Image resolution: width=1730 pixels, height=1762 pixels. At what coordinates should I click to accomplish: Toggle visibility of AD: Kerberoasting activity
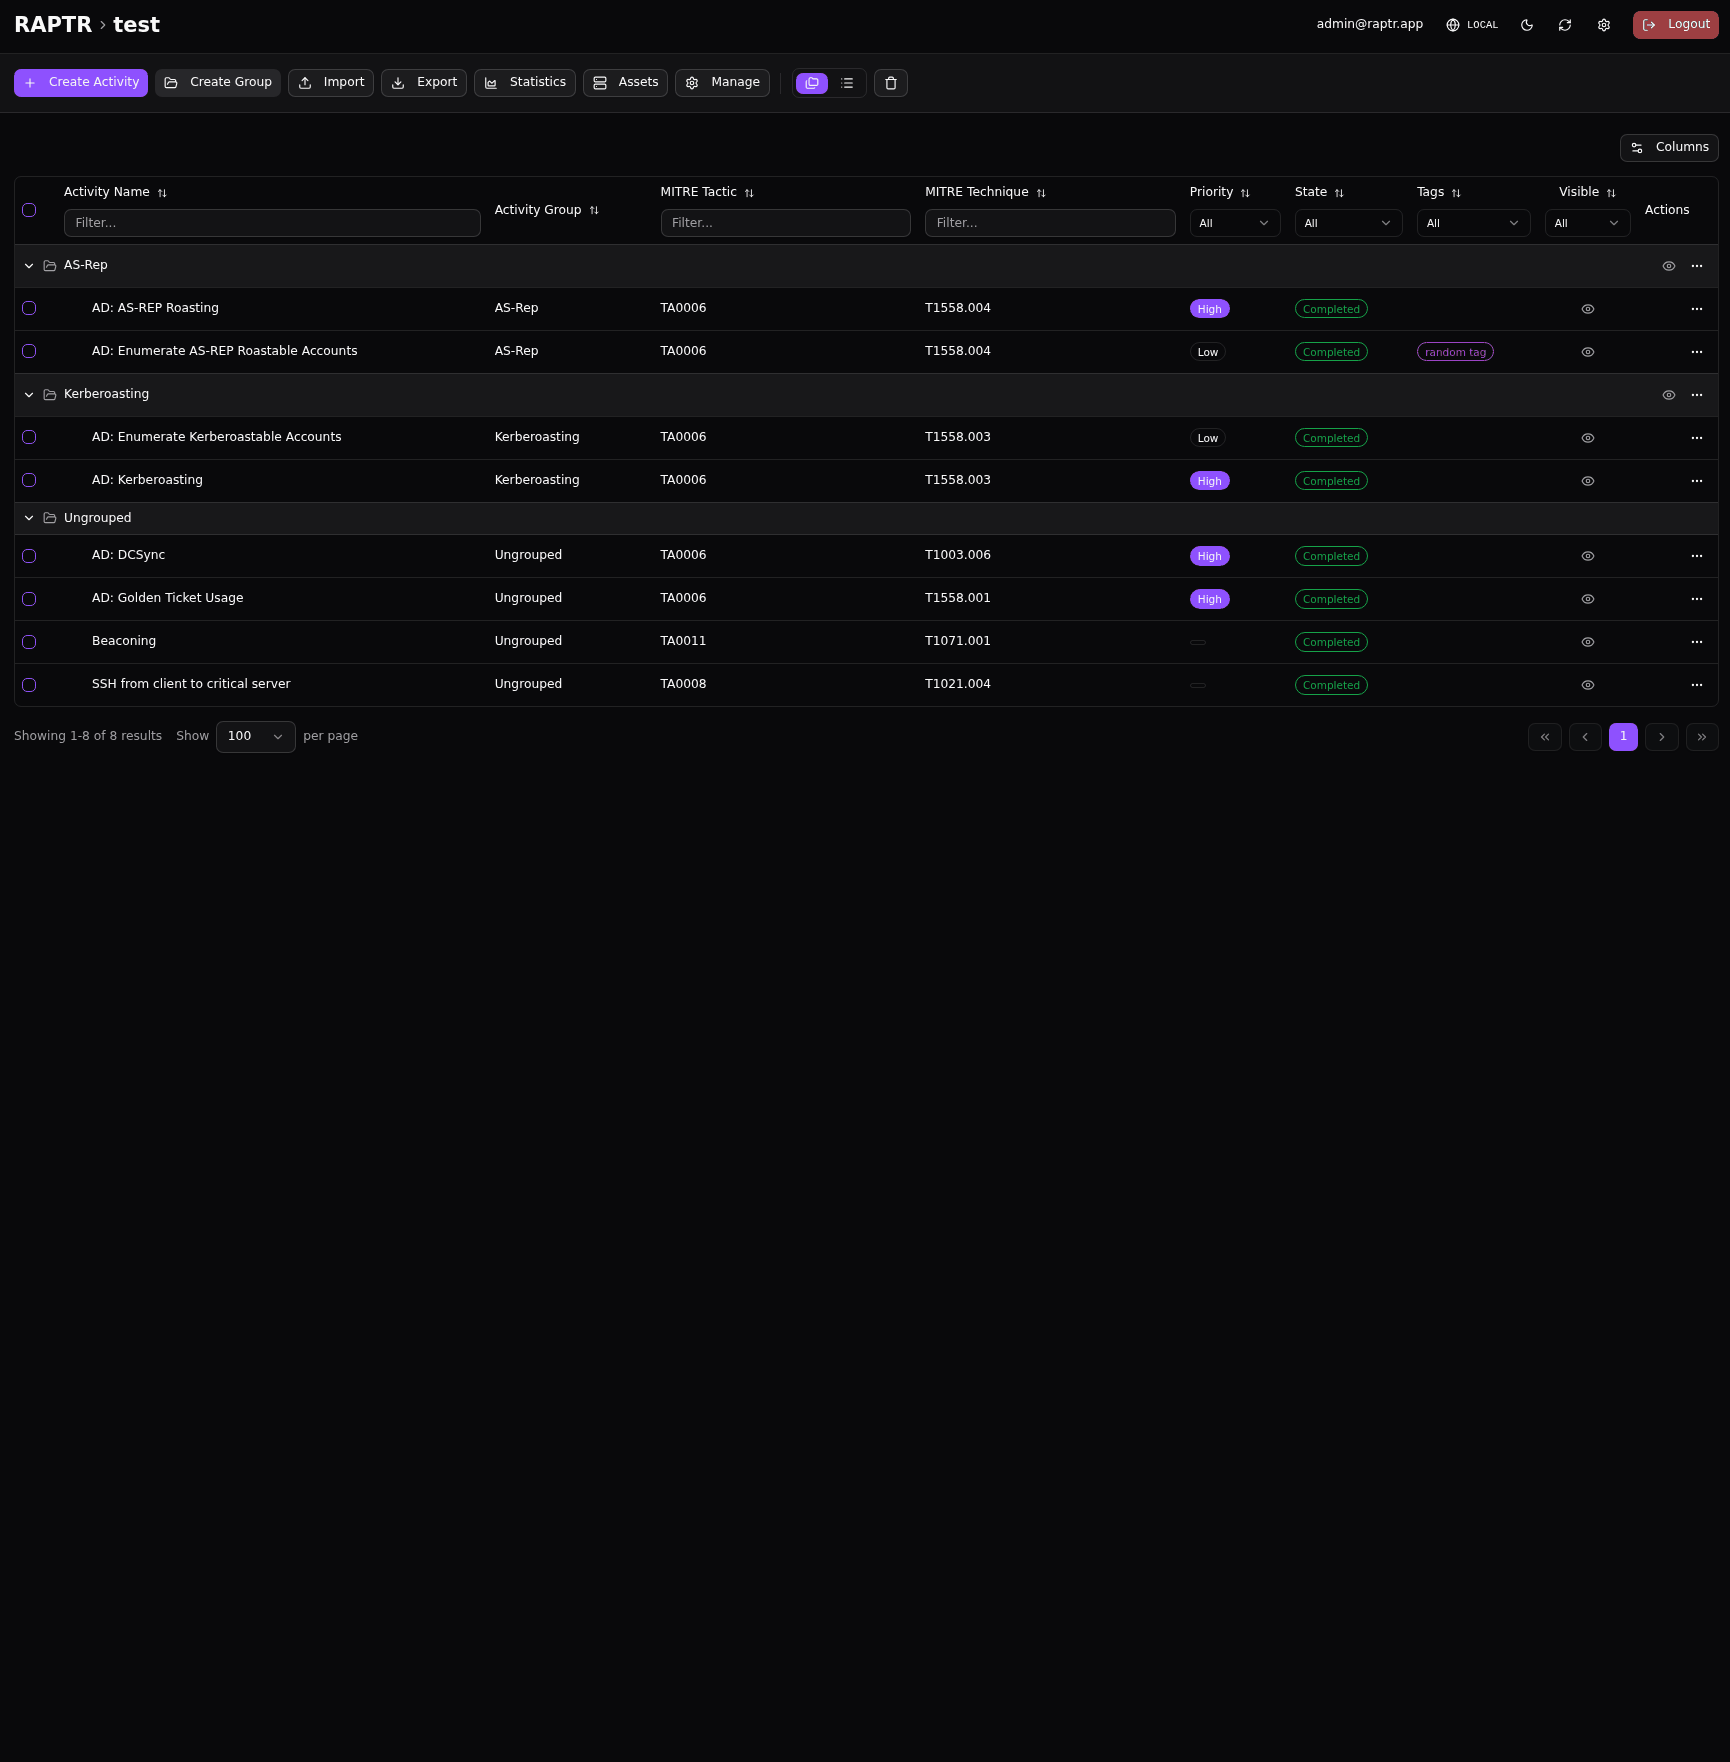[1587, 481]
